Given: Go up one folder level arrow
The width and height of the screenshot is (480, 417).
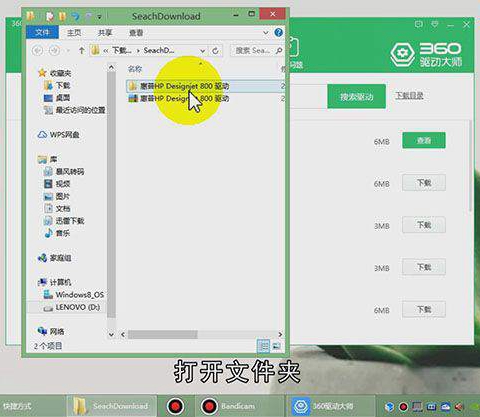Looking at the screenshot, I should click(82, 51).
